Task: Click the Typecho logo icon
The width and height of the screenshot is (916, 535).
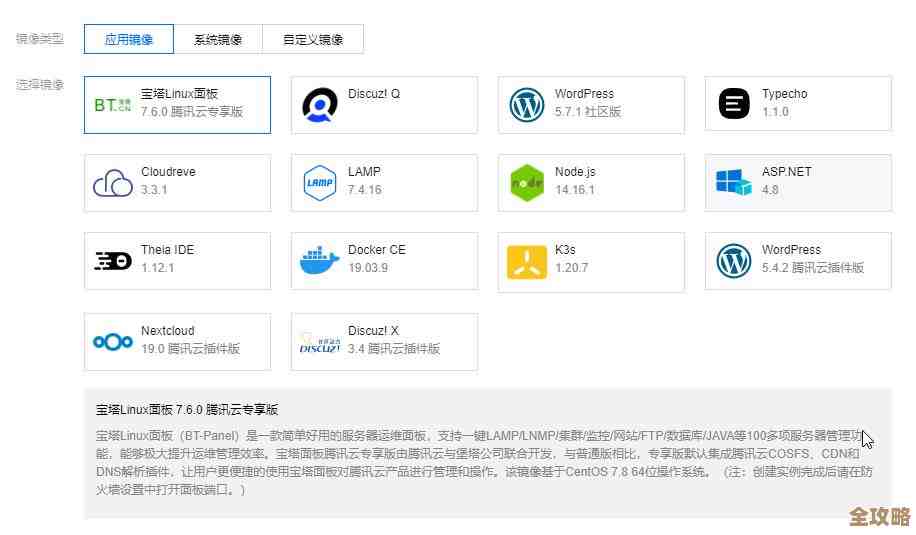Action: 734,104
